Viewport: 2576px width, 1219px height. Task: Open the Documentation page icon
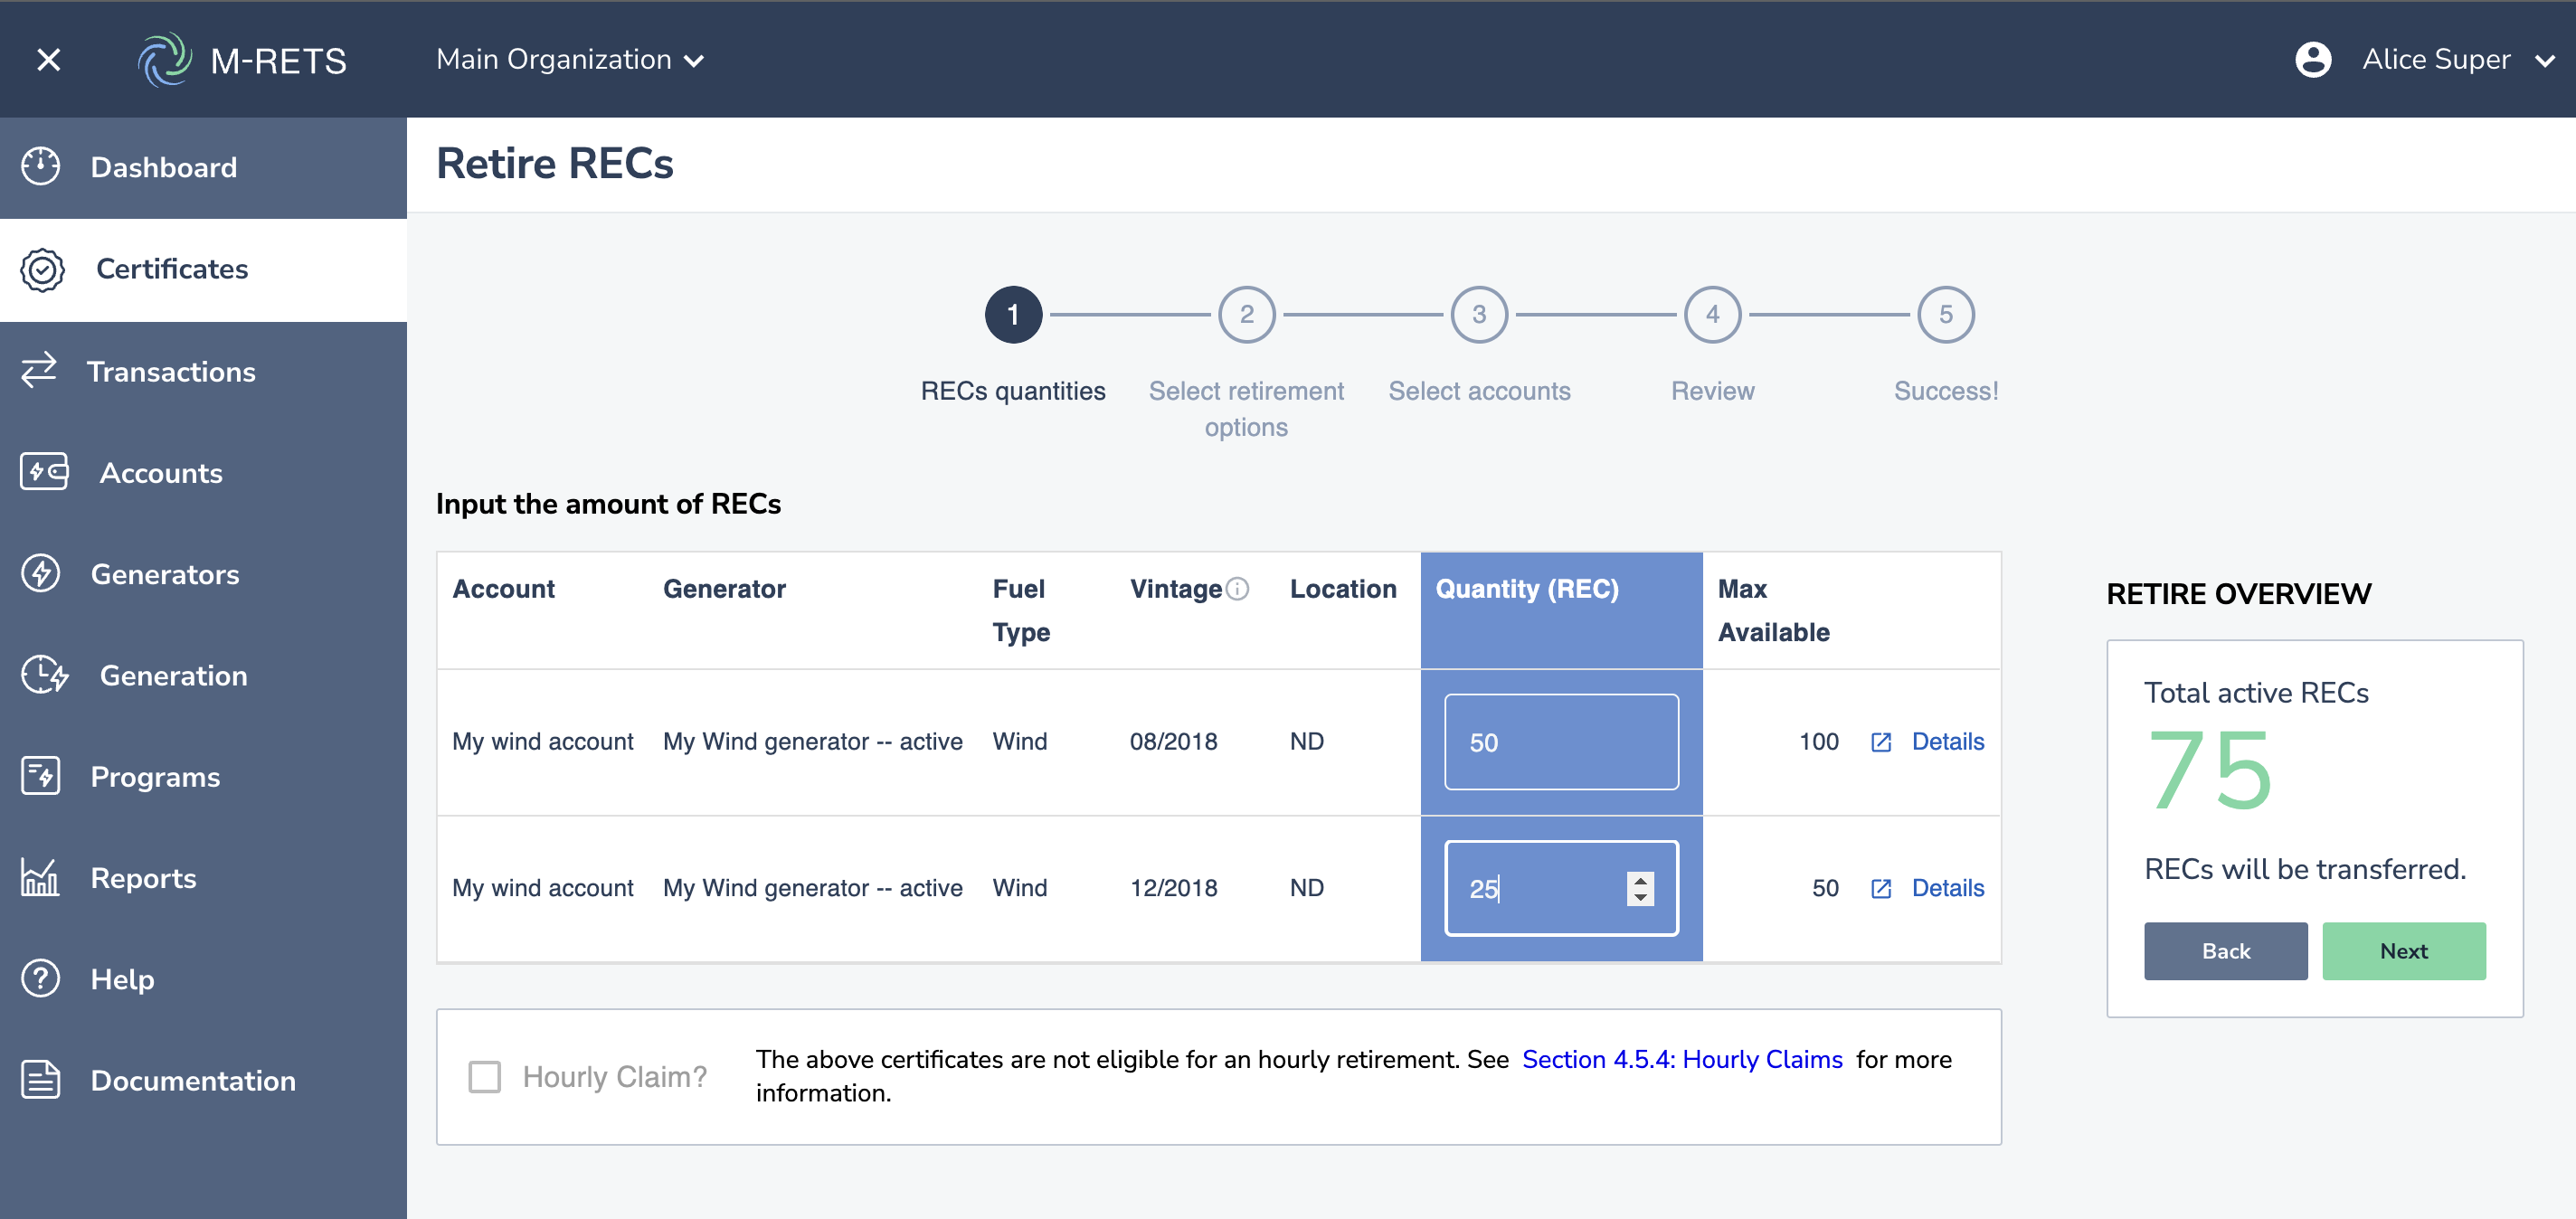click(41, 1080)
